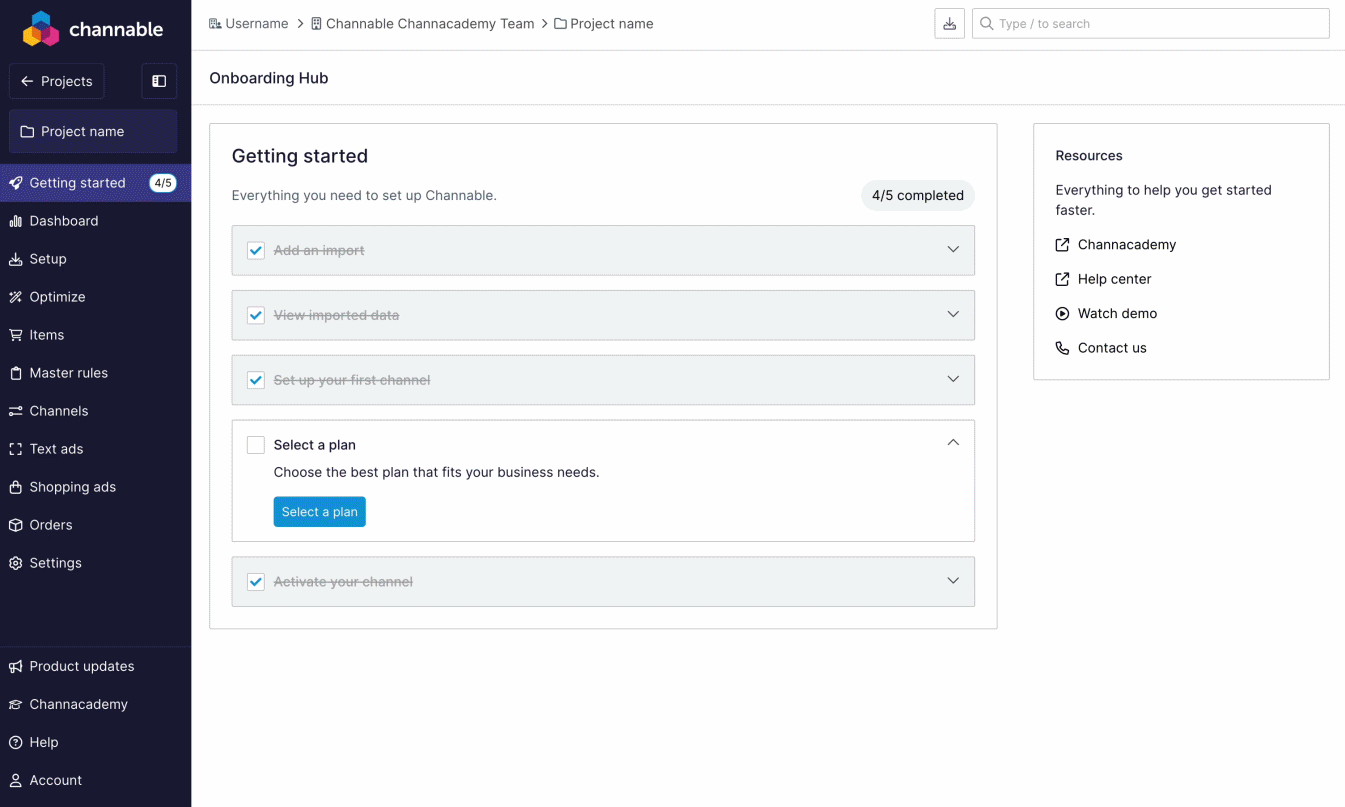Open Master rules in the sidebar
Screen dimensions: 1345x807
pyautogui.click(x=95, y=373)
